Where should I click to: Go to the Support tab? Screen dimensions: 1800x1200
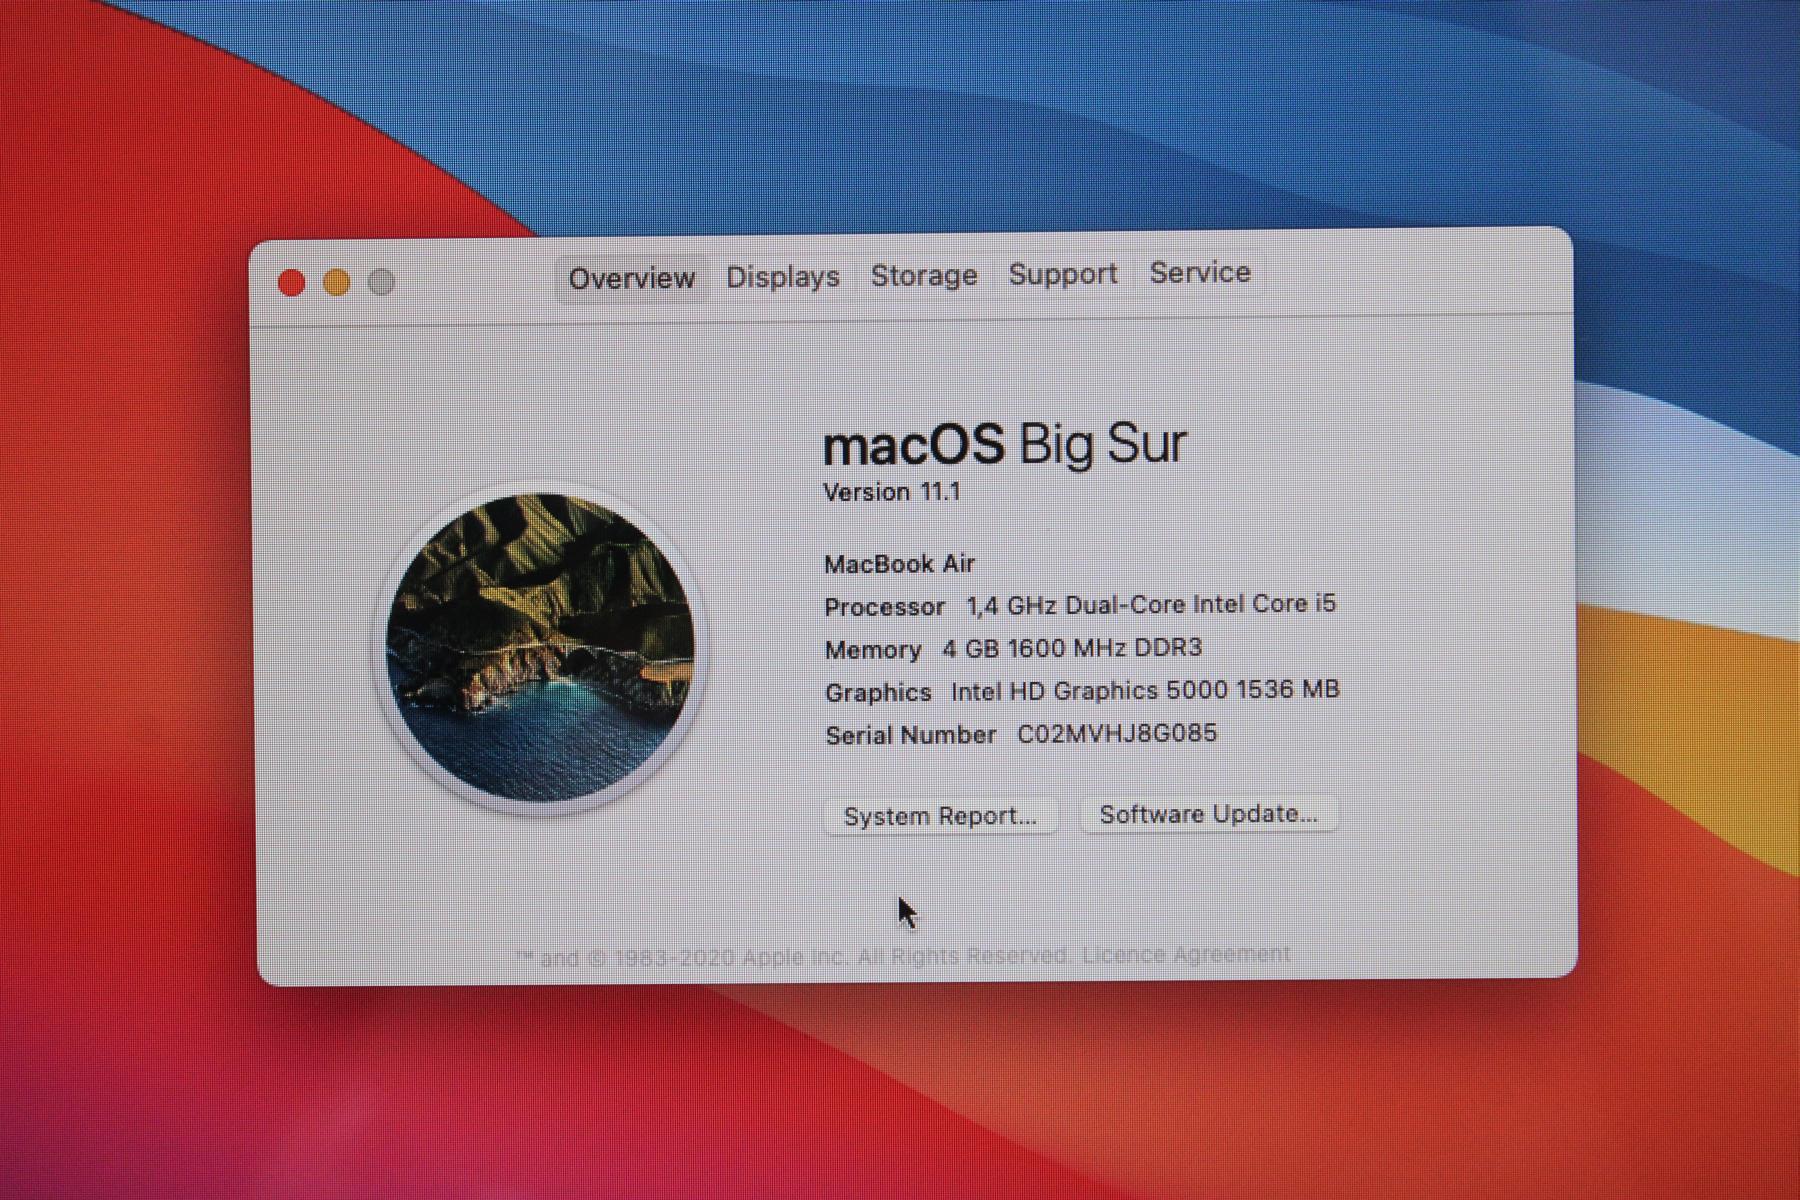point(1062,274)
